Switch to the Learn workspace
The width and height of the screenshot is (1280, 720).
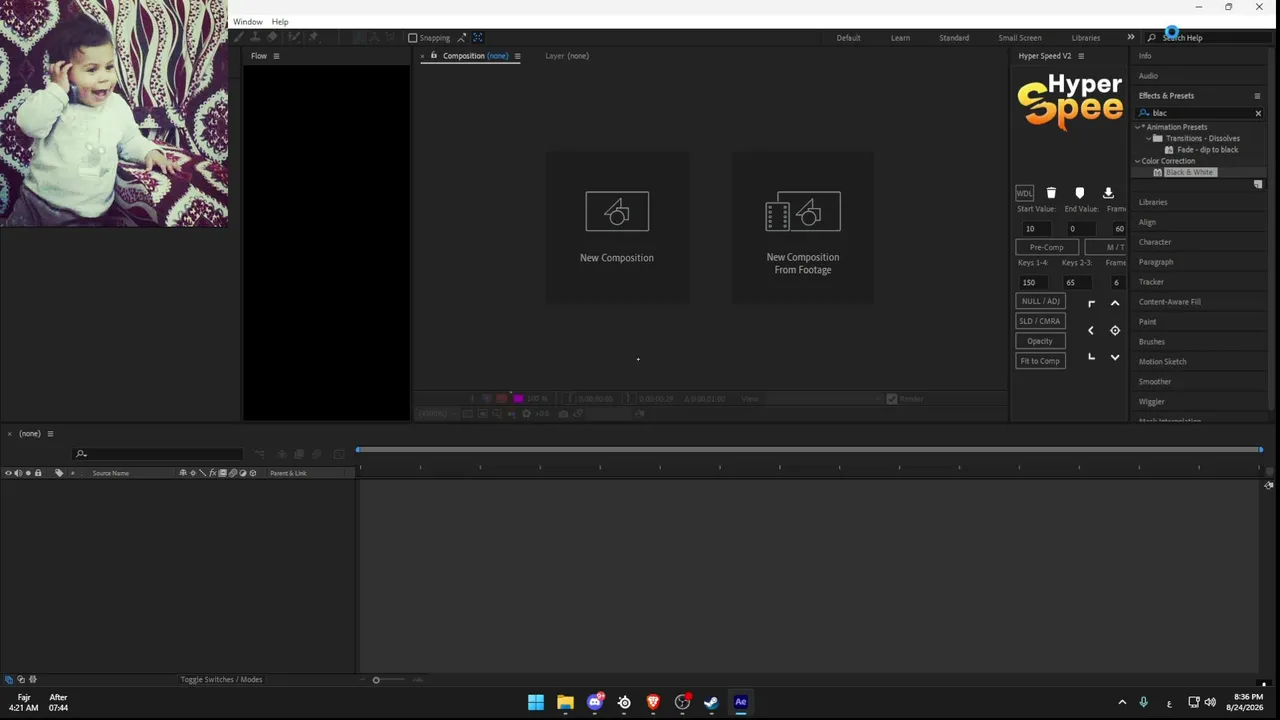pos(900,38)
